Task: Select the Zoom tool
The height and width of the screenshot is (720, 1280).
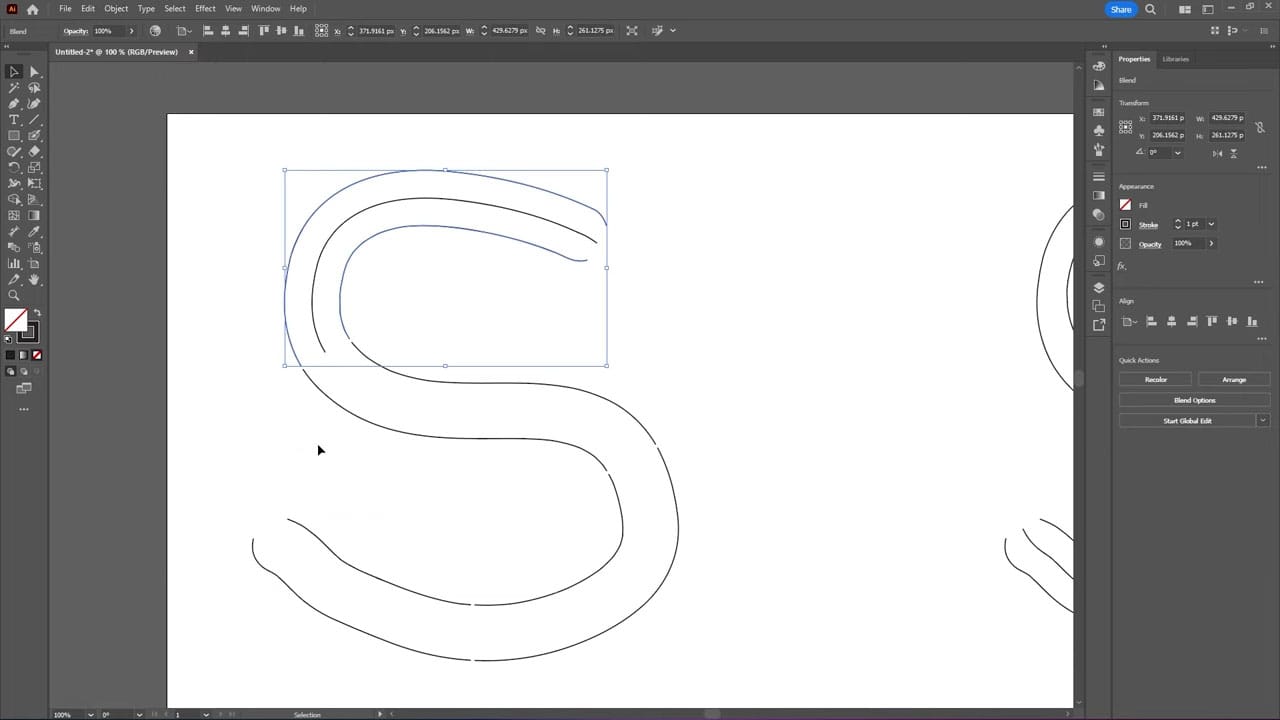Action: tap(14, 296)
